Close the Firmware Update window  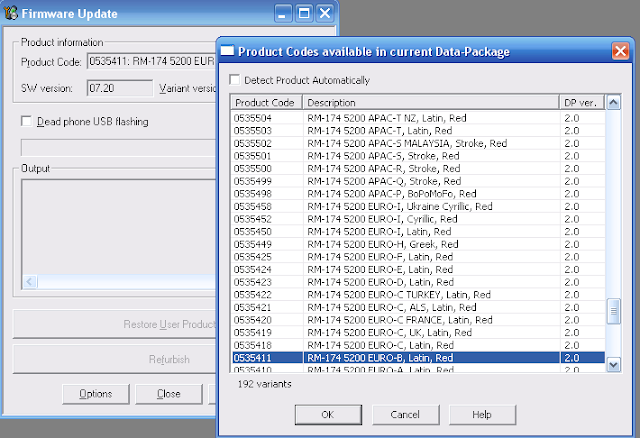(x=325, y=13)
